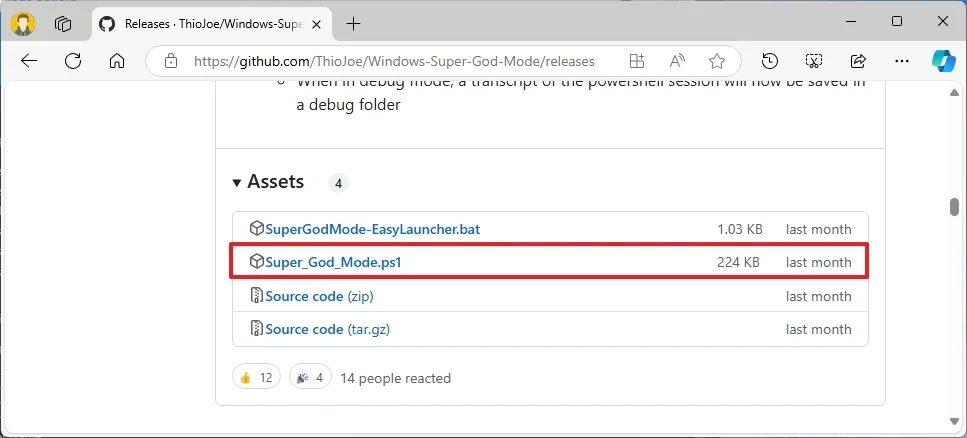Click zip file icon beside Source code (zip)
This screenshot has height=438, width=967.
(257, 295)
